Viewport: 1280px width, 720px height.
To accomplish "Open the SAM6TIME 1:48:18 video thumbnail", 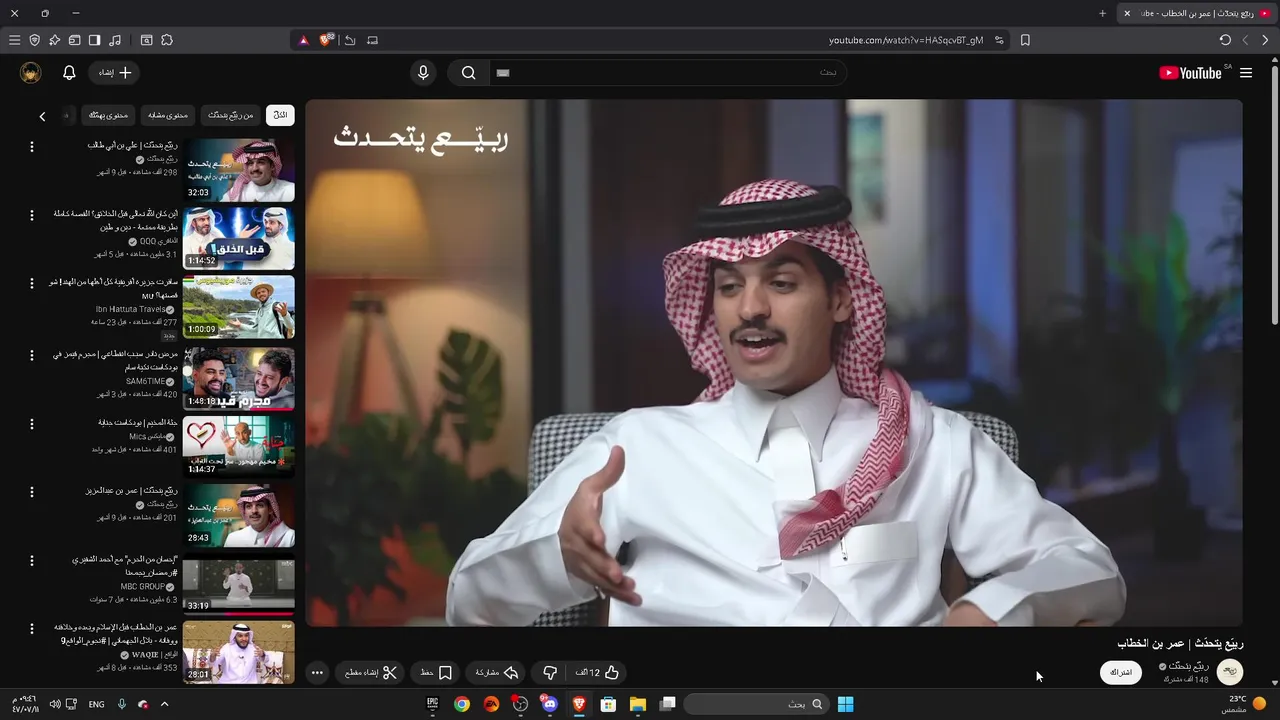I will tap(238, 378).
